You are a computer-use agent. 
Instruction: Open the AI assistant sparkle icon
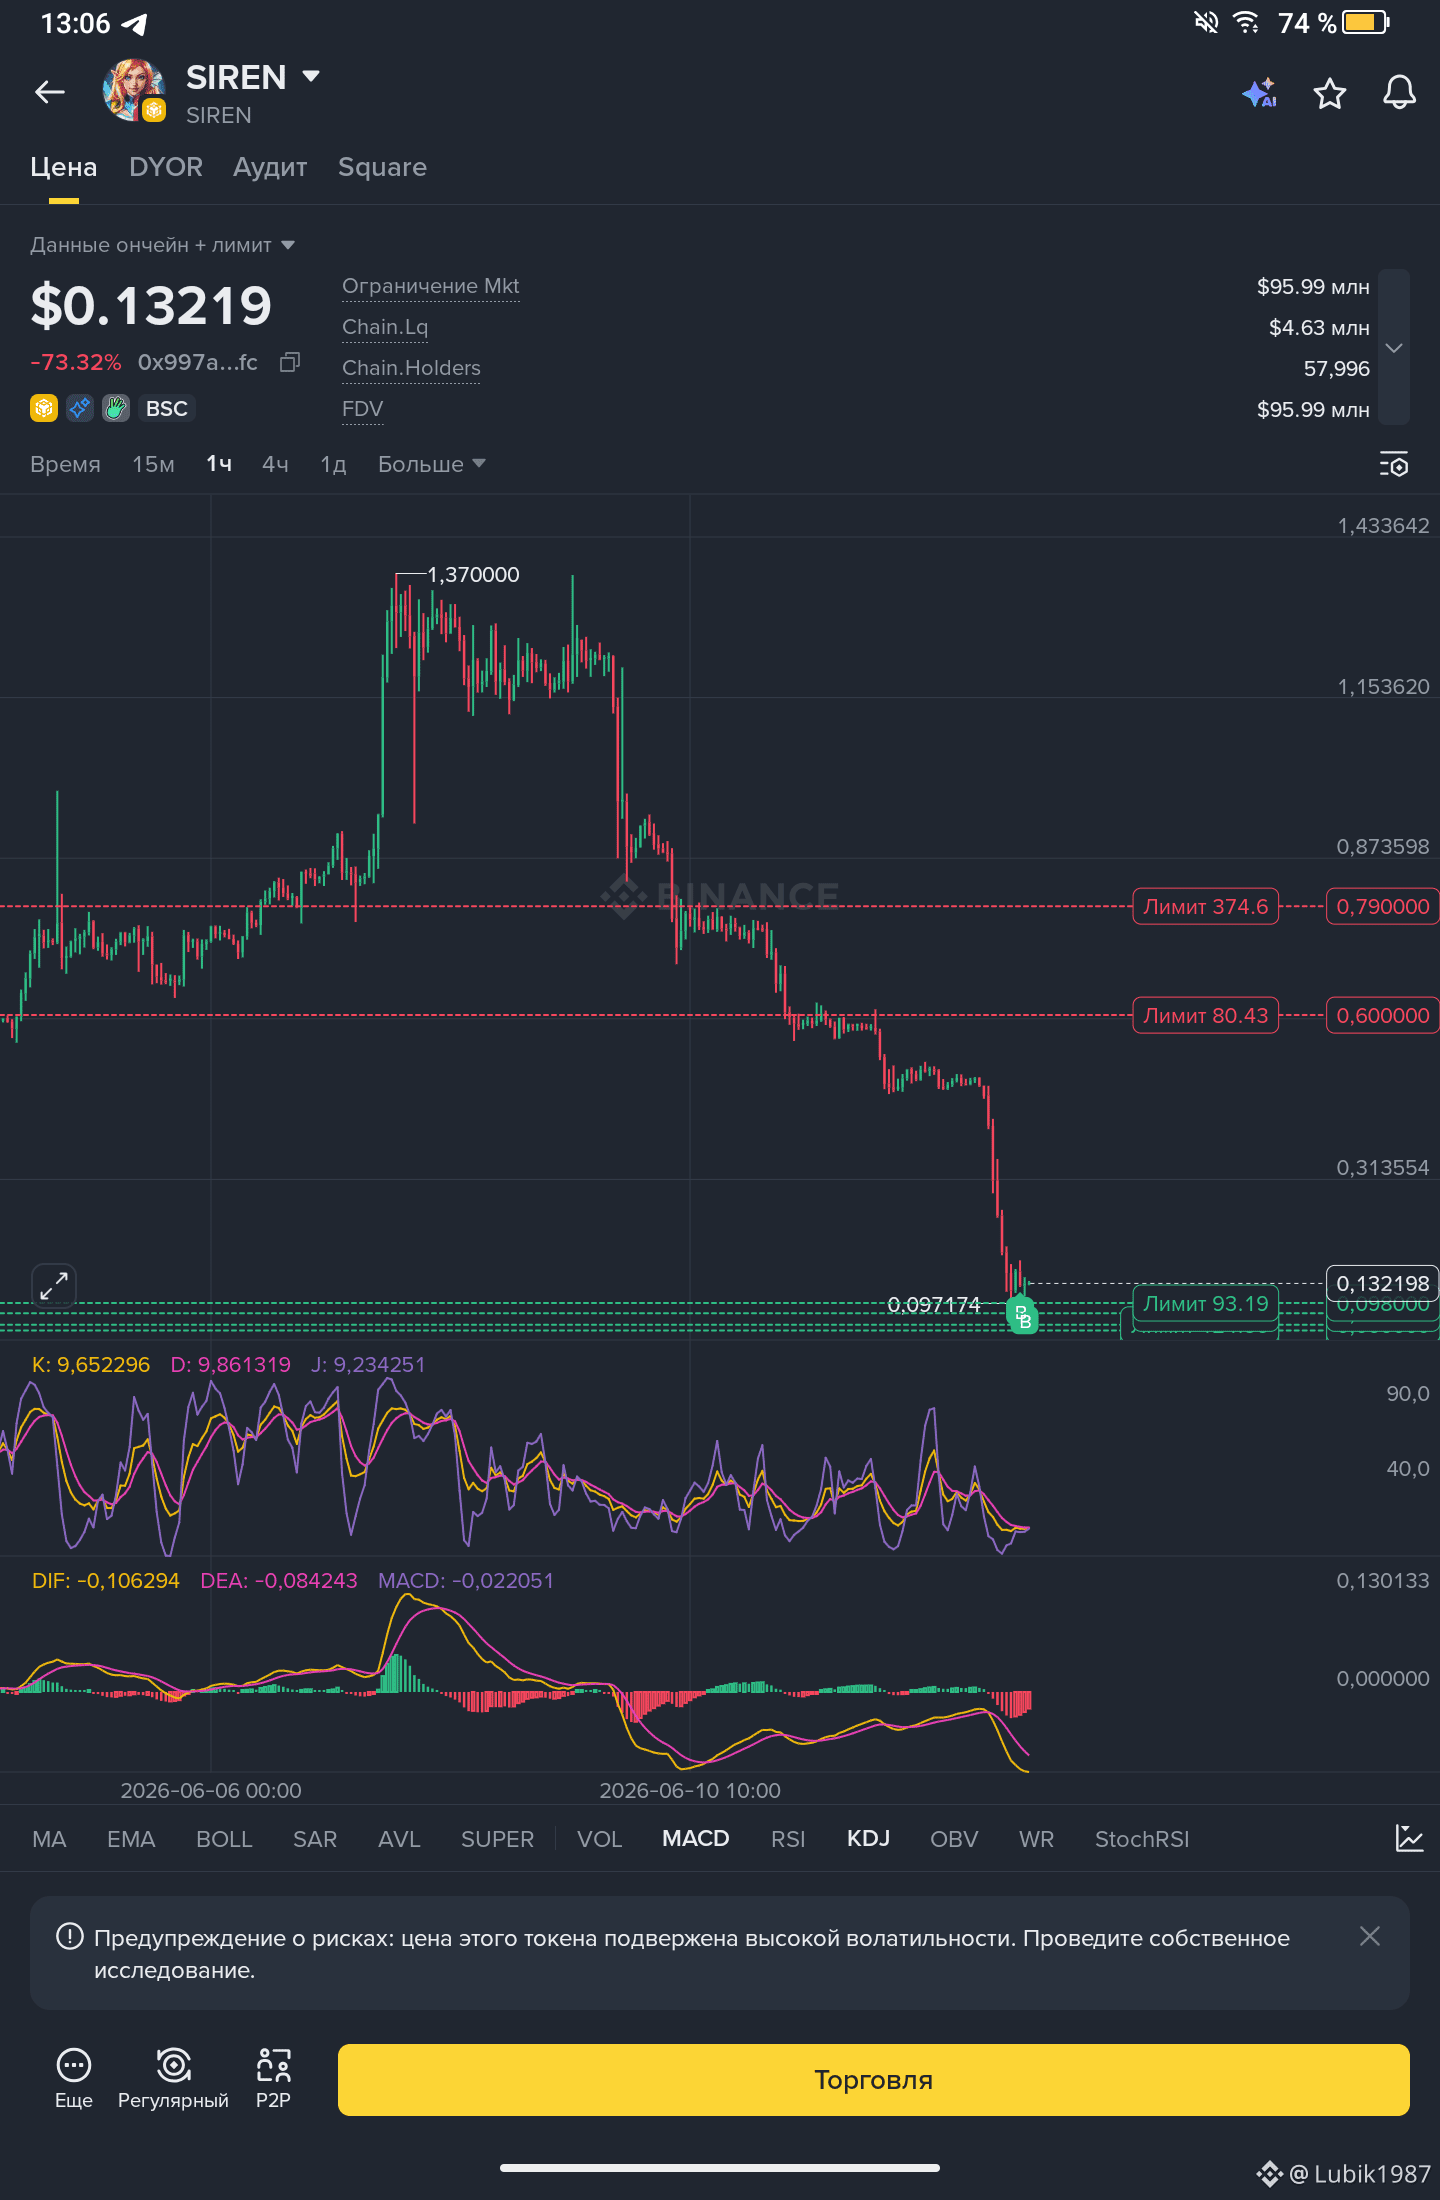[1260, 93]
